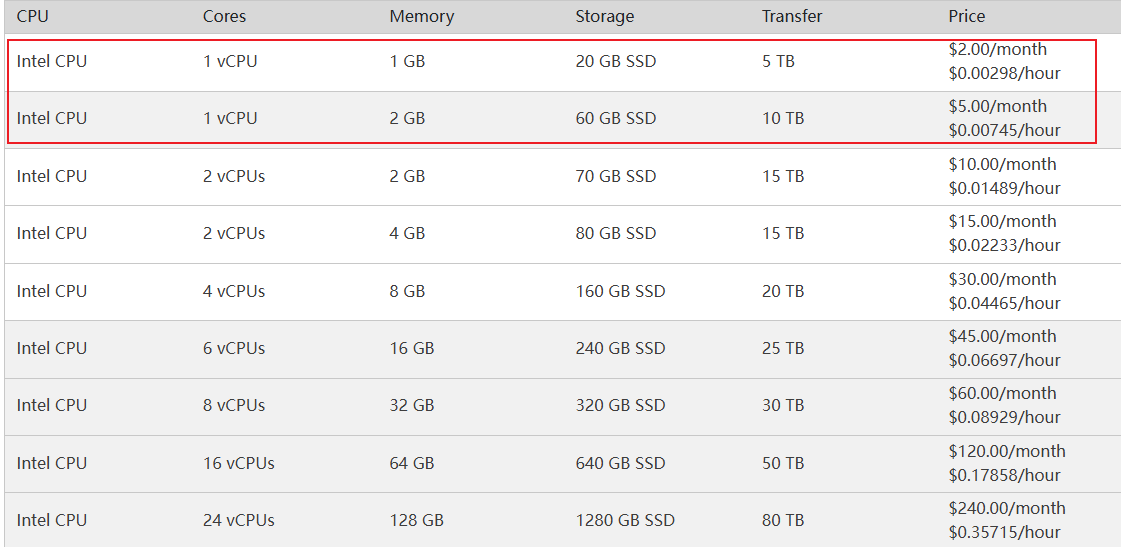Click the 6 vCPUs cell
Image resolution: width=1121 pixels, height=547 pixels.
coord(234,348)
